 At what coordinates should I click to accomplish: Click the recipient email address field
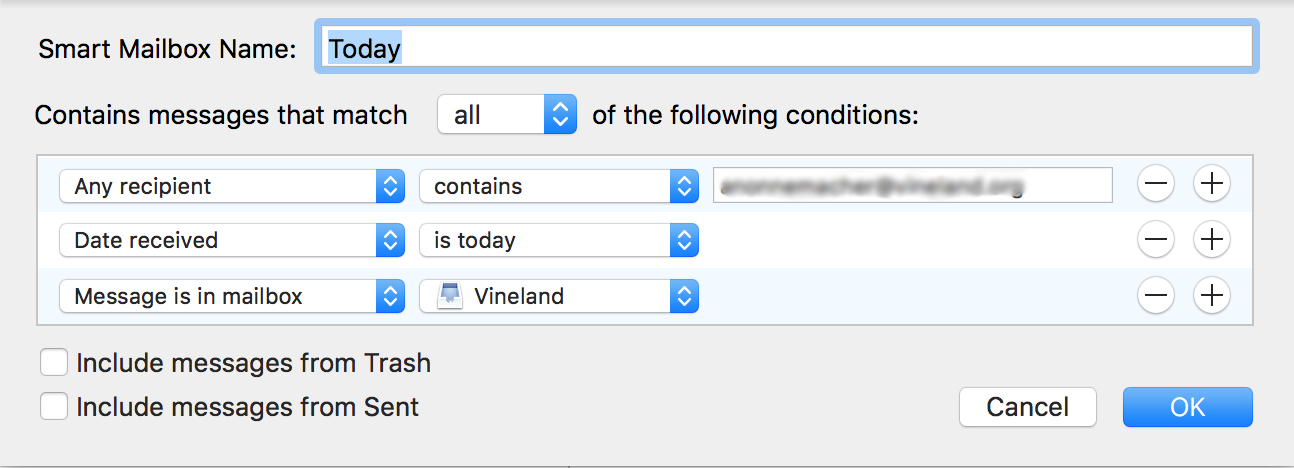tap(912, 185)
